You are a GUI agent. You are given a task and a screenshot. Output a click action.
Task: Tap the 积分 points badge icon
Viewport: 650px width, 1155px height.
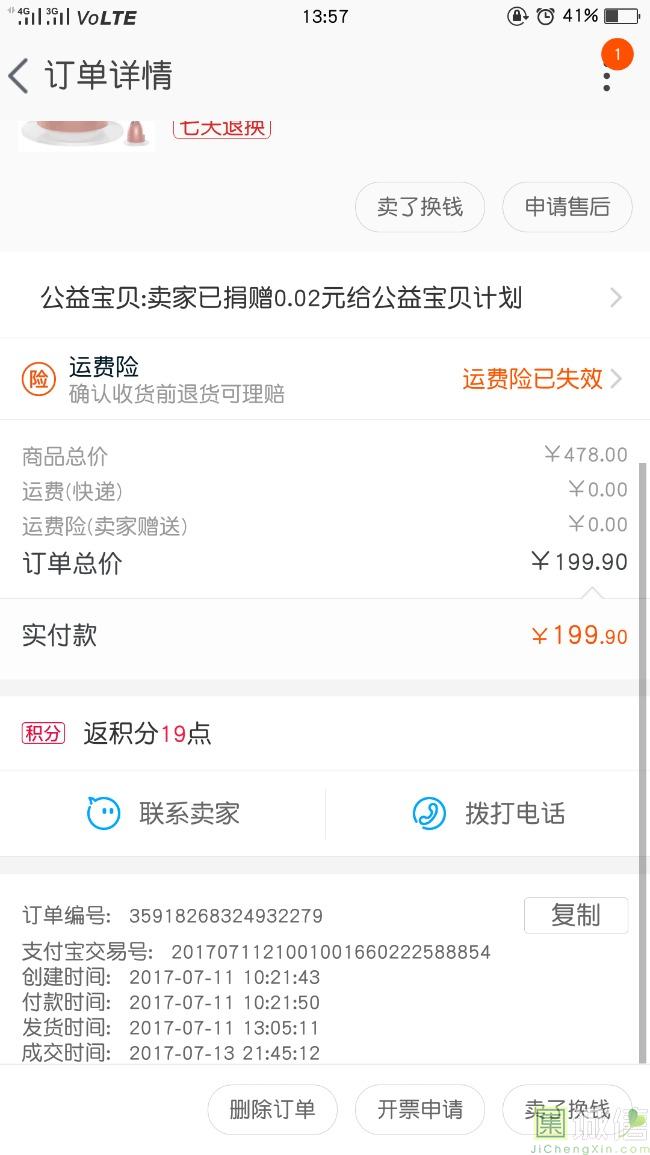[43, 733]
